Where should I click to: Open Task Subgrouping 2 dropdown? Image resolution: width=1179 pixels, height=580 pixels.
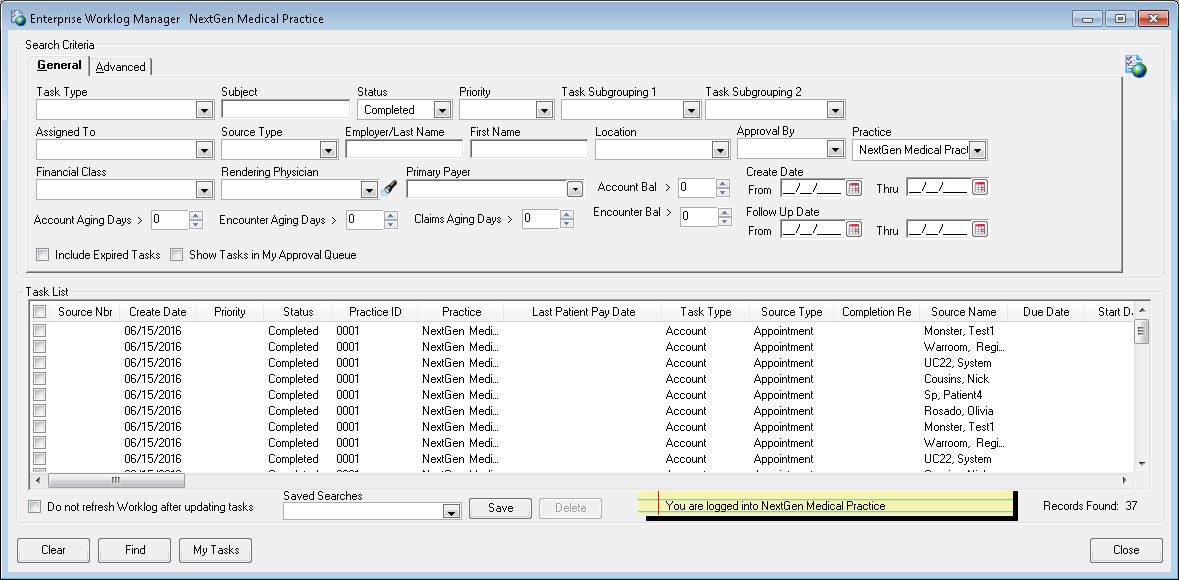835,111
